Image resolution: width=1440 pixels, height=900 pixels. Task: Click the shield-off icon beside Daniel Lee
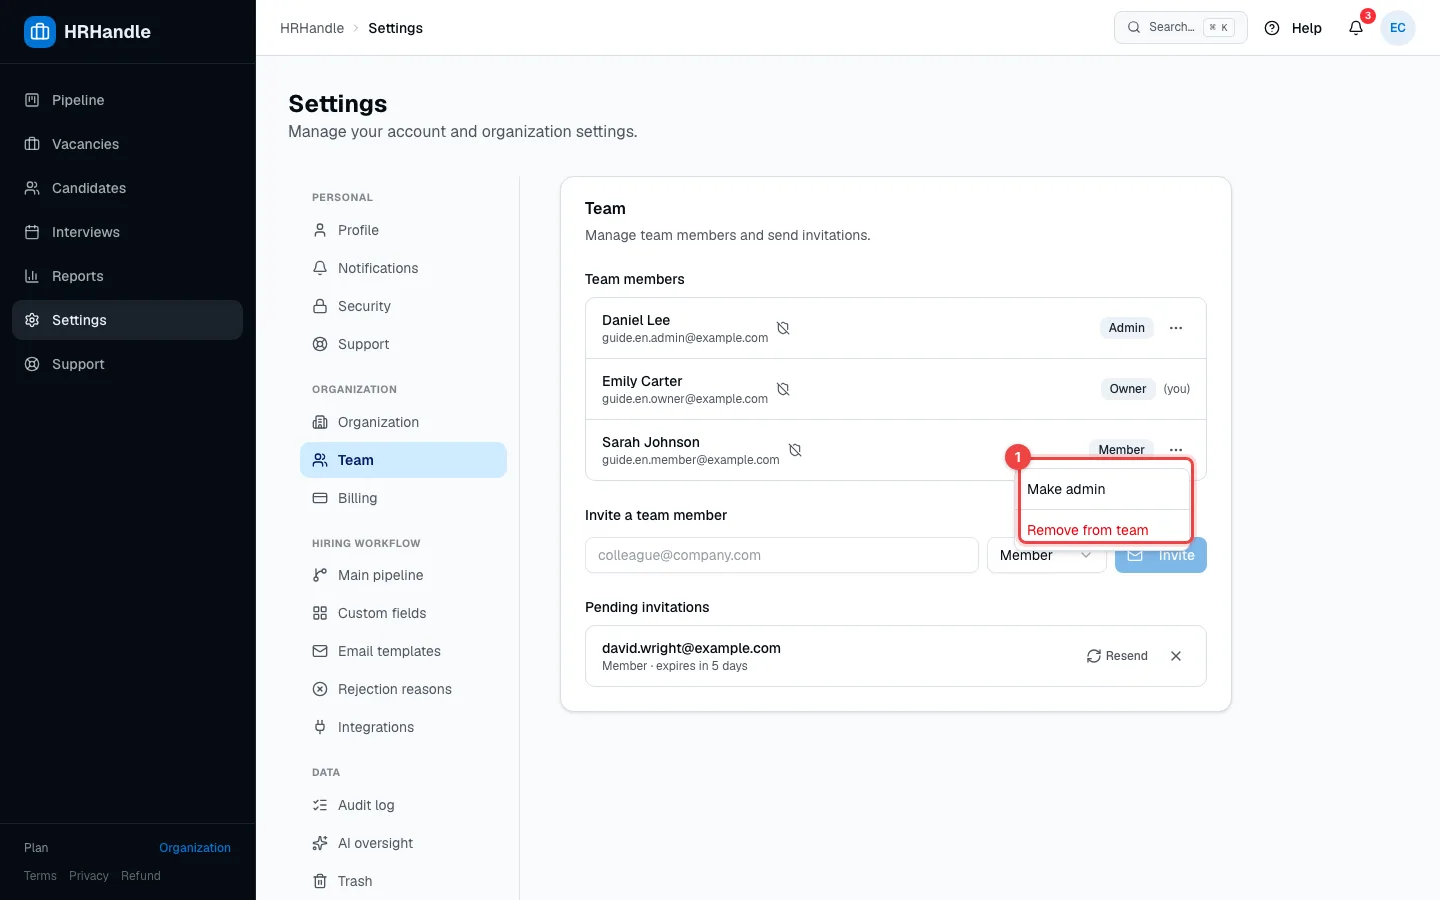click(x=783, y=328)
